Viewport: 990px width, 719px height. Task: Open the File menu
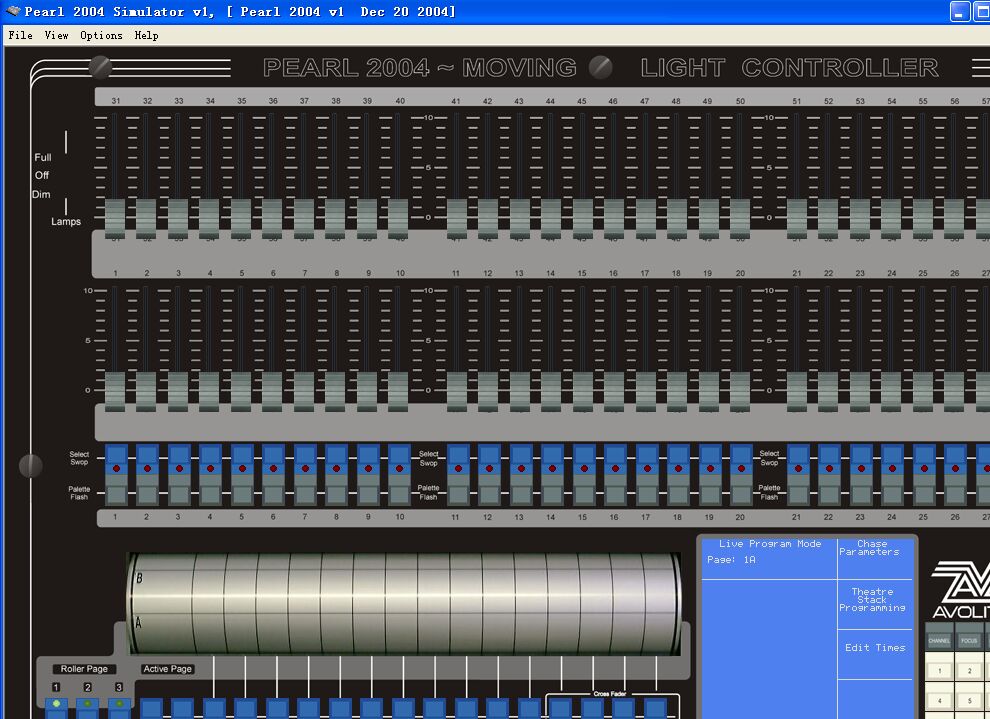(x=20, y=35)
